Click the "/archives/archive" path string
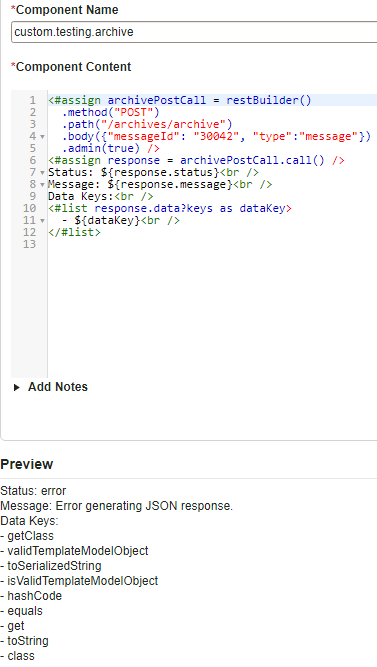 pos(163,124)
